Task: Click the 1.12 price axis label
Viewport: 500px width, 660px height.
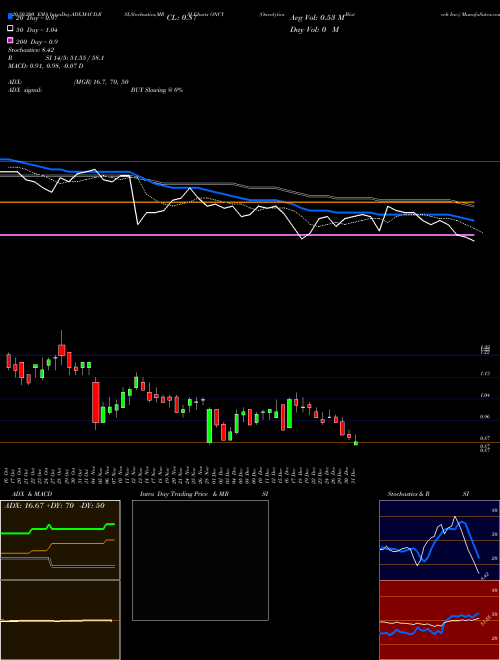Action: (485, 373)
